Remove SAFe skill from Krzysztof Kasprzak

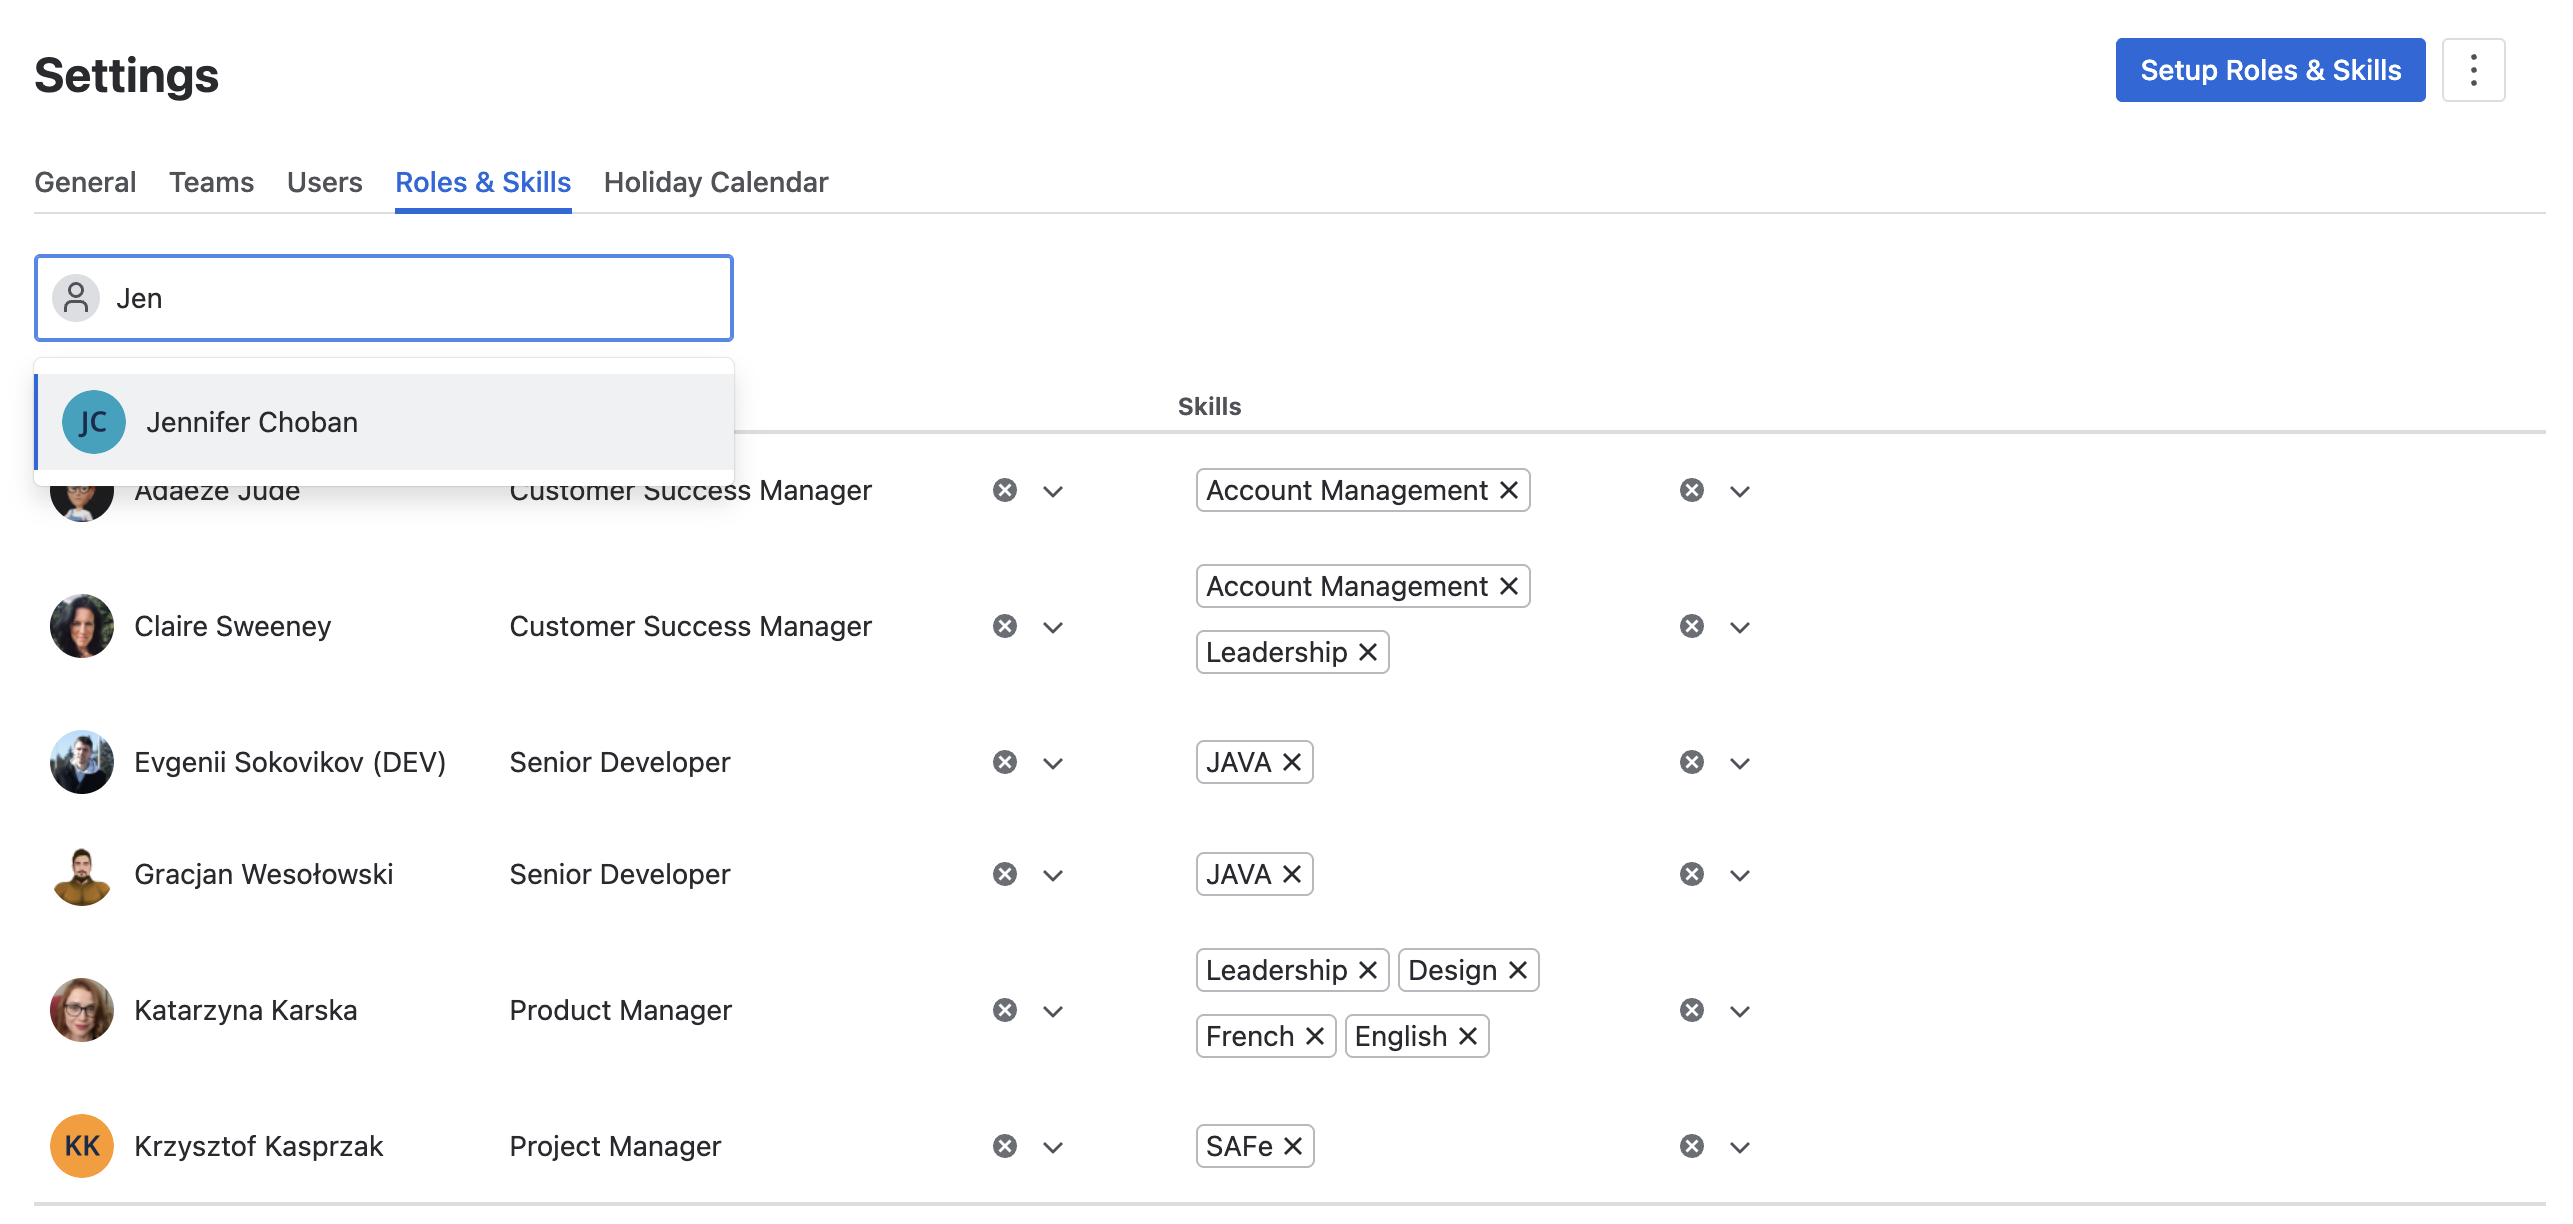(1292, 1146)
